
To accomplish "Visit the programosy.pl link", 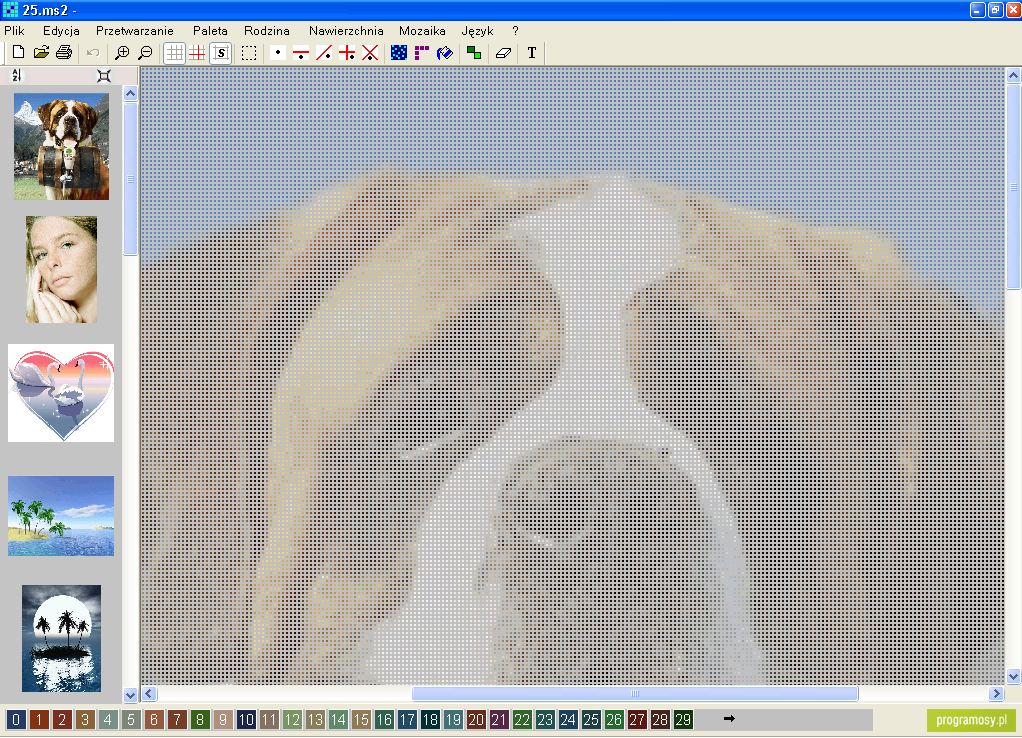I will coord(971,720).
